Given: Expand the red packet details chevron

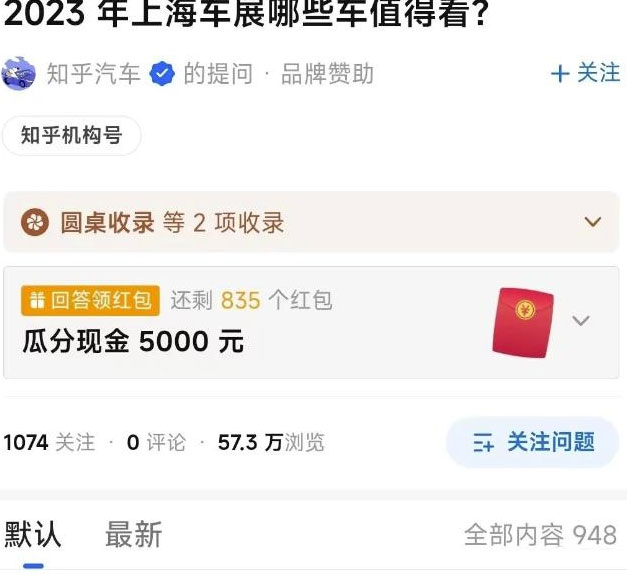Looking at the screenshot, I should (581, 320).
